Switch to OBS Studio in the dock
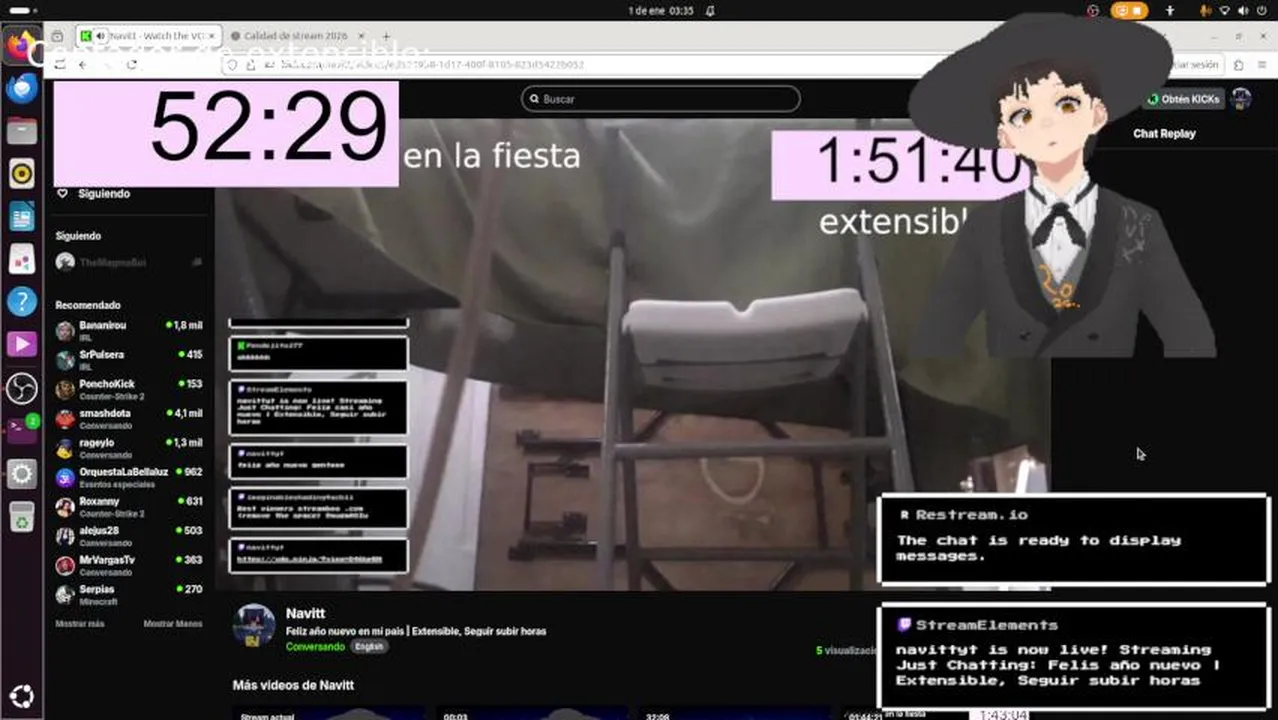The image size is (1278, 720). tap(21, 388)
